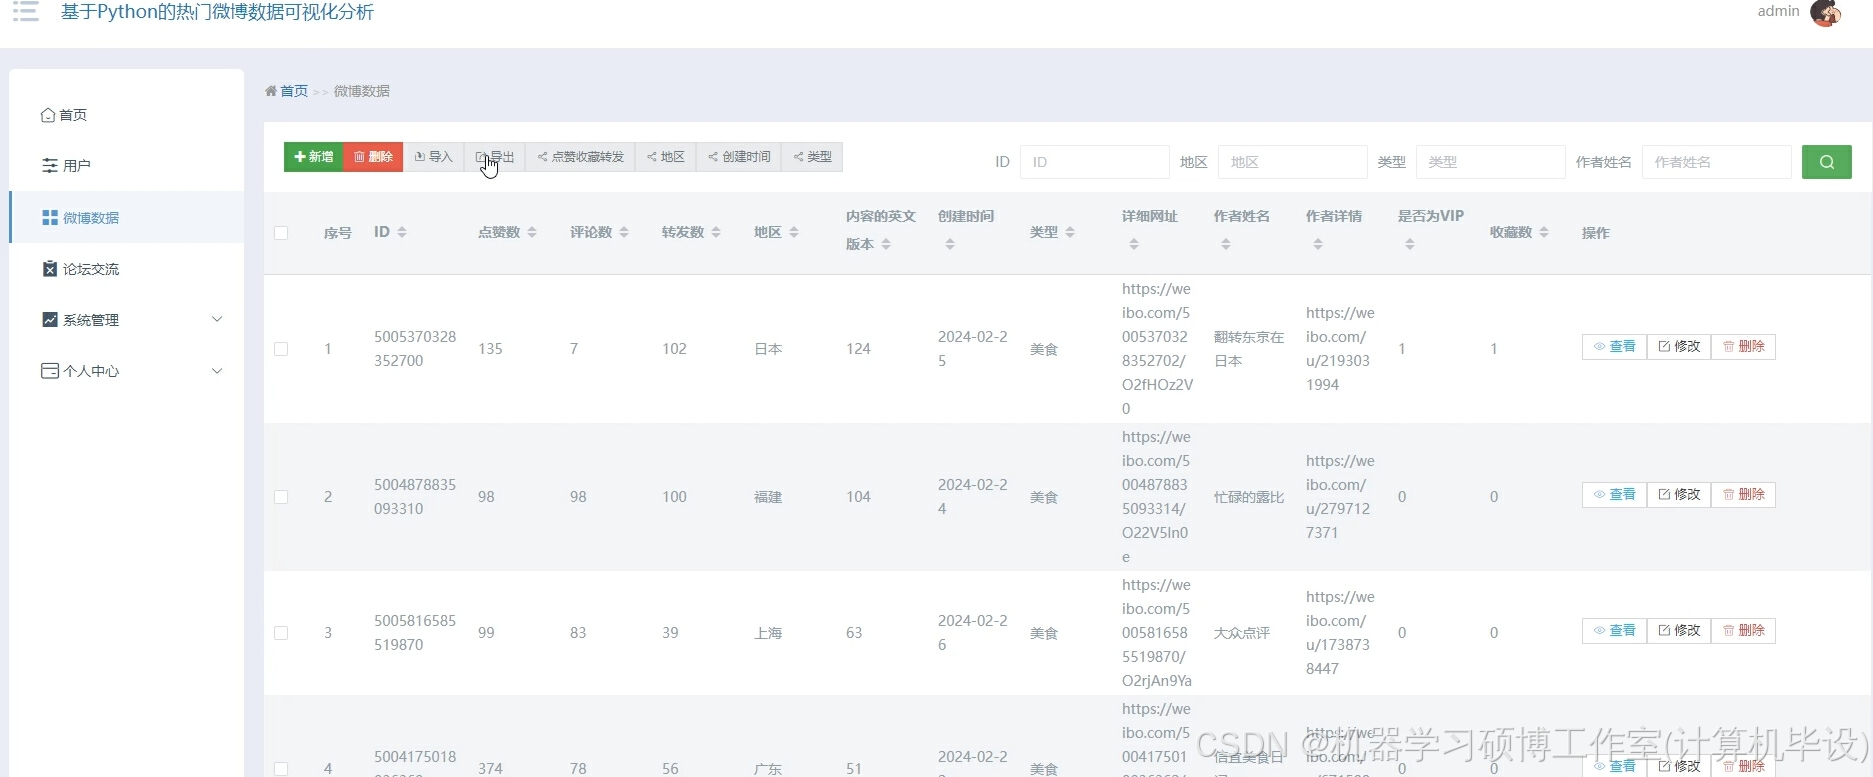This screenshot has height=777, width=1873.
Task: Open the 类型 statistics button
Action: pos(812,157)
